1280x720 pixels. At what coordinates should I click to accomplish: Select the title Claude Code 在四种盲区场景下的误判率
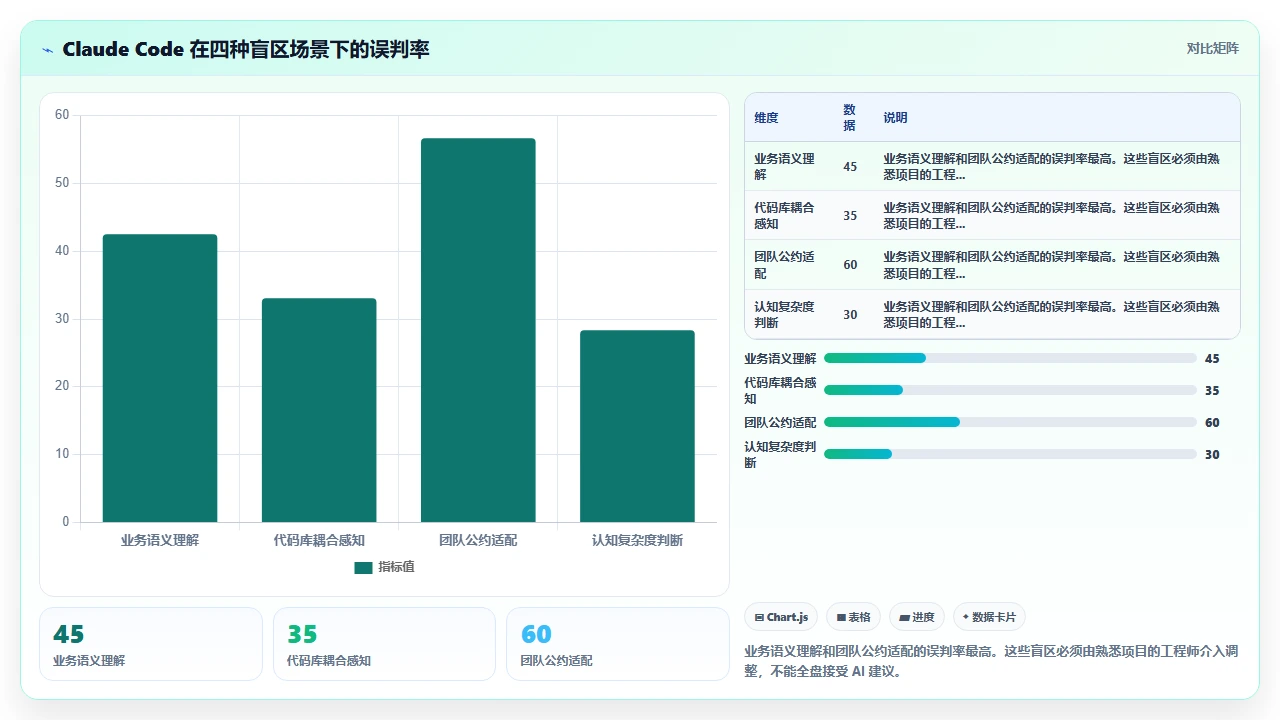(245, 49)
